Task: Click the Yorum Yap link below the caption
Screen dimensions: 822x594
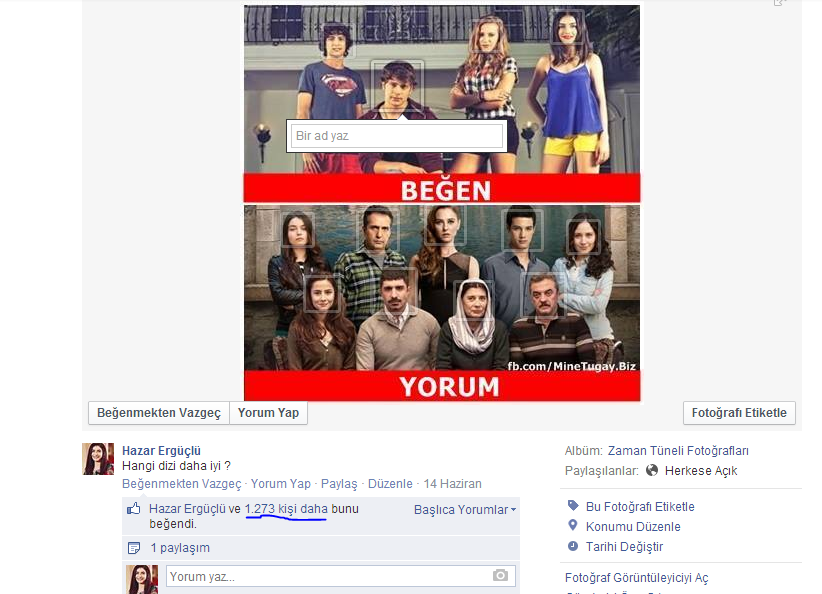Action: click(280, 484)
